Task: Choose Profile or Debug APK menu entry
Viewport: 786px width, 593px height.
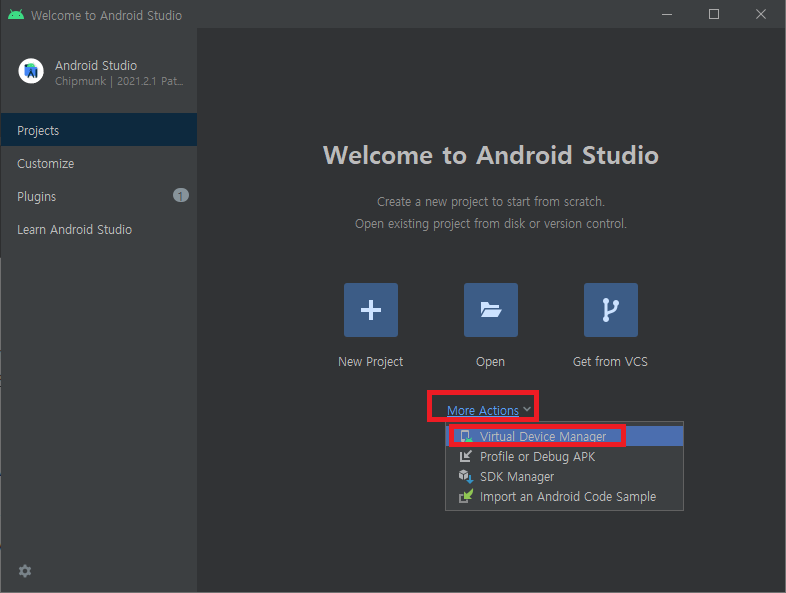Action: coord(564,456)
